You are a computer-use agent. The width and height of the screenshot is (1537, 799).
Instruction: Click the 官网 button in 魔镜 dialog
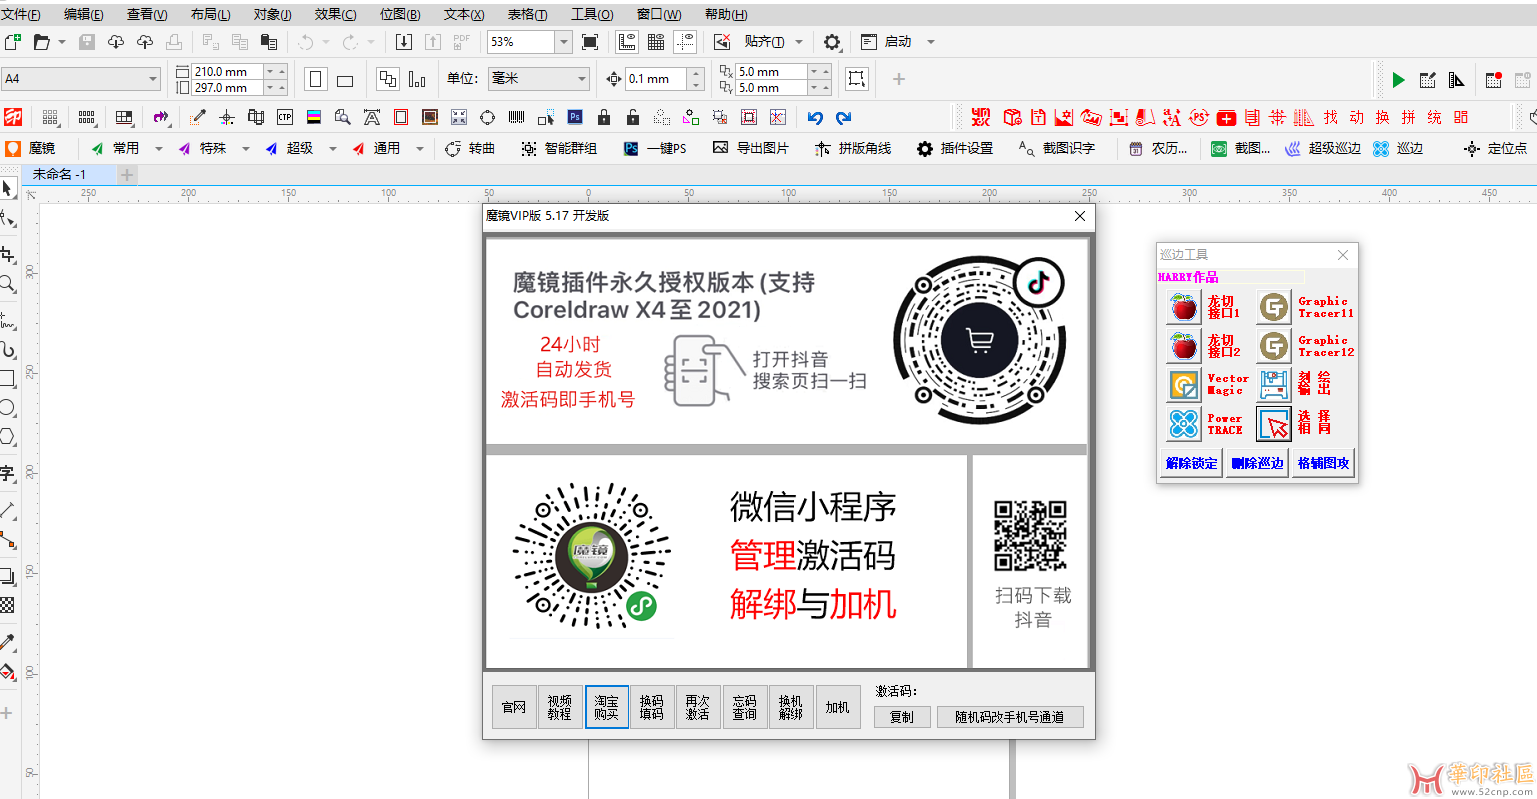[514, 707]
